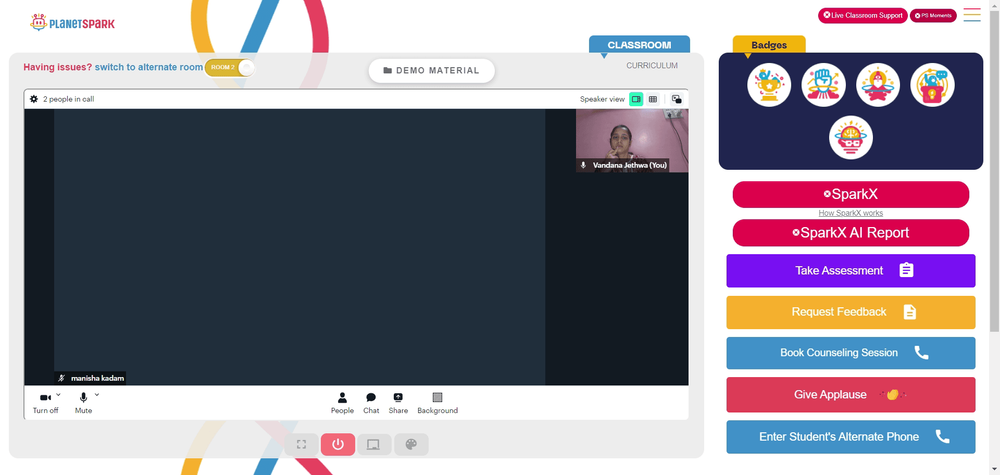Switch to speaker view layout icon
The image size is (1000, 475).
click(x=636, y=99)
